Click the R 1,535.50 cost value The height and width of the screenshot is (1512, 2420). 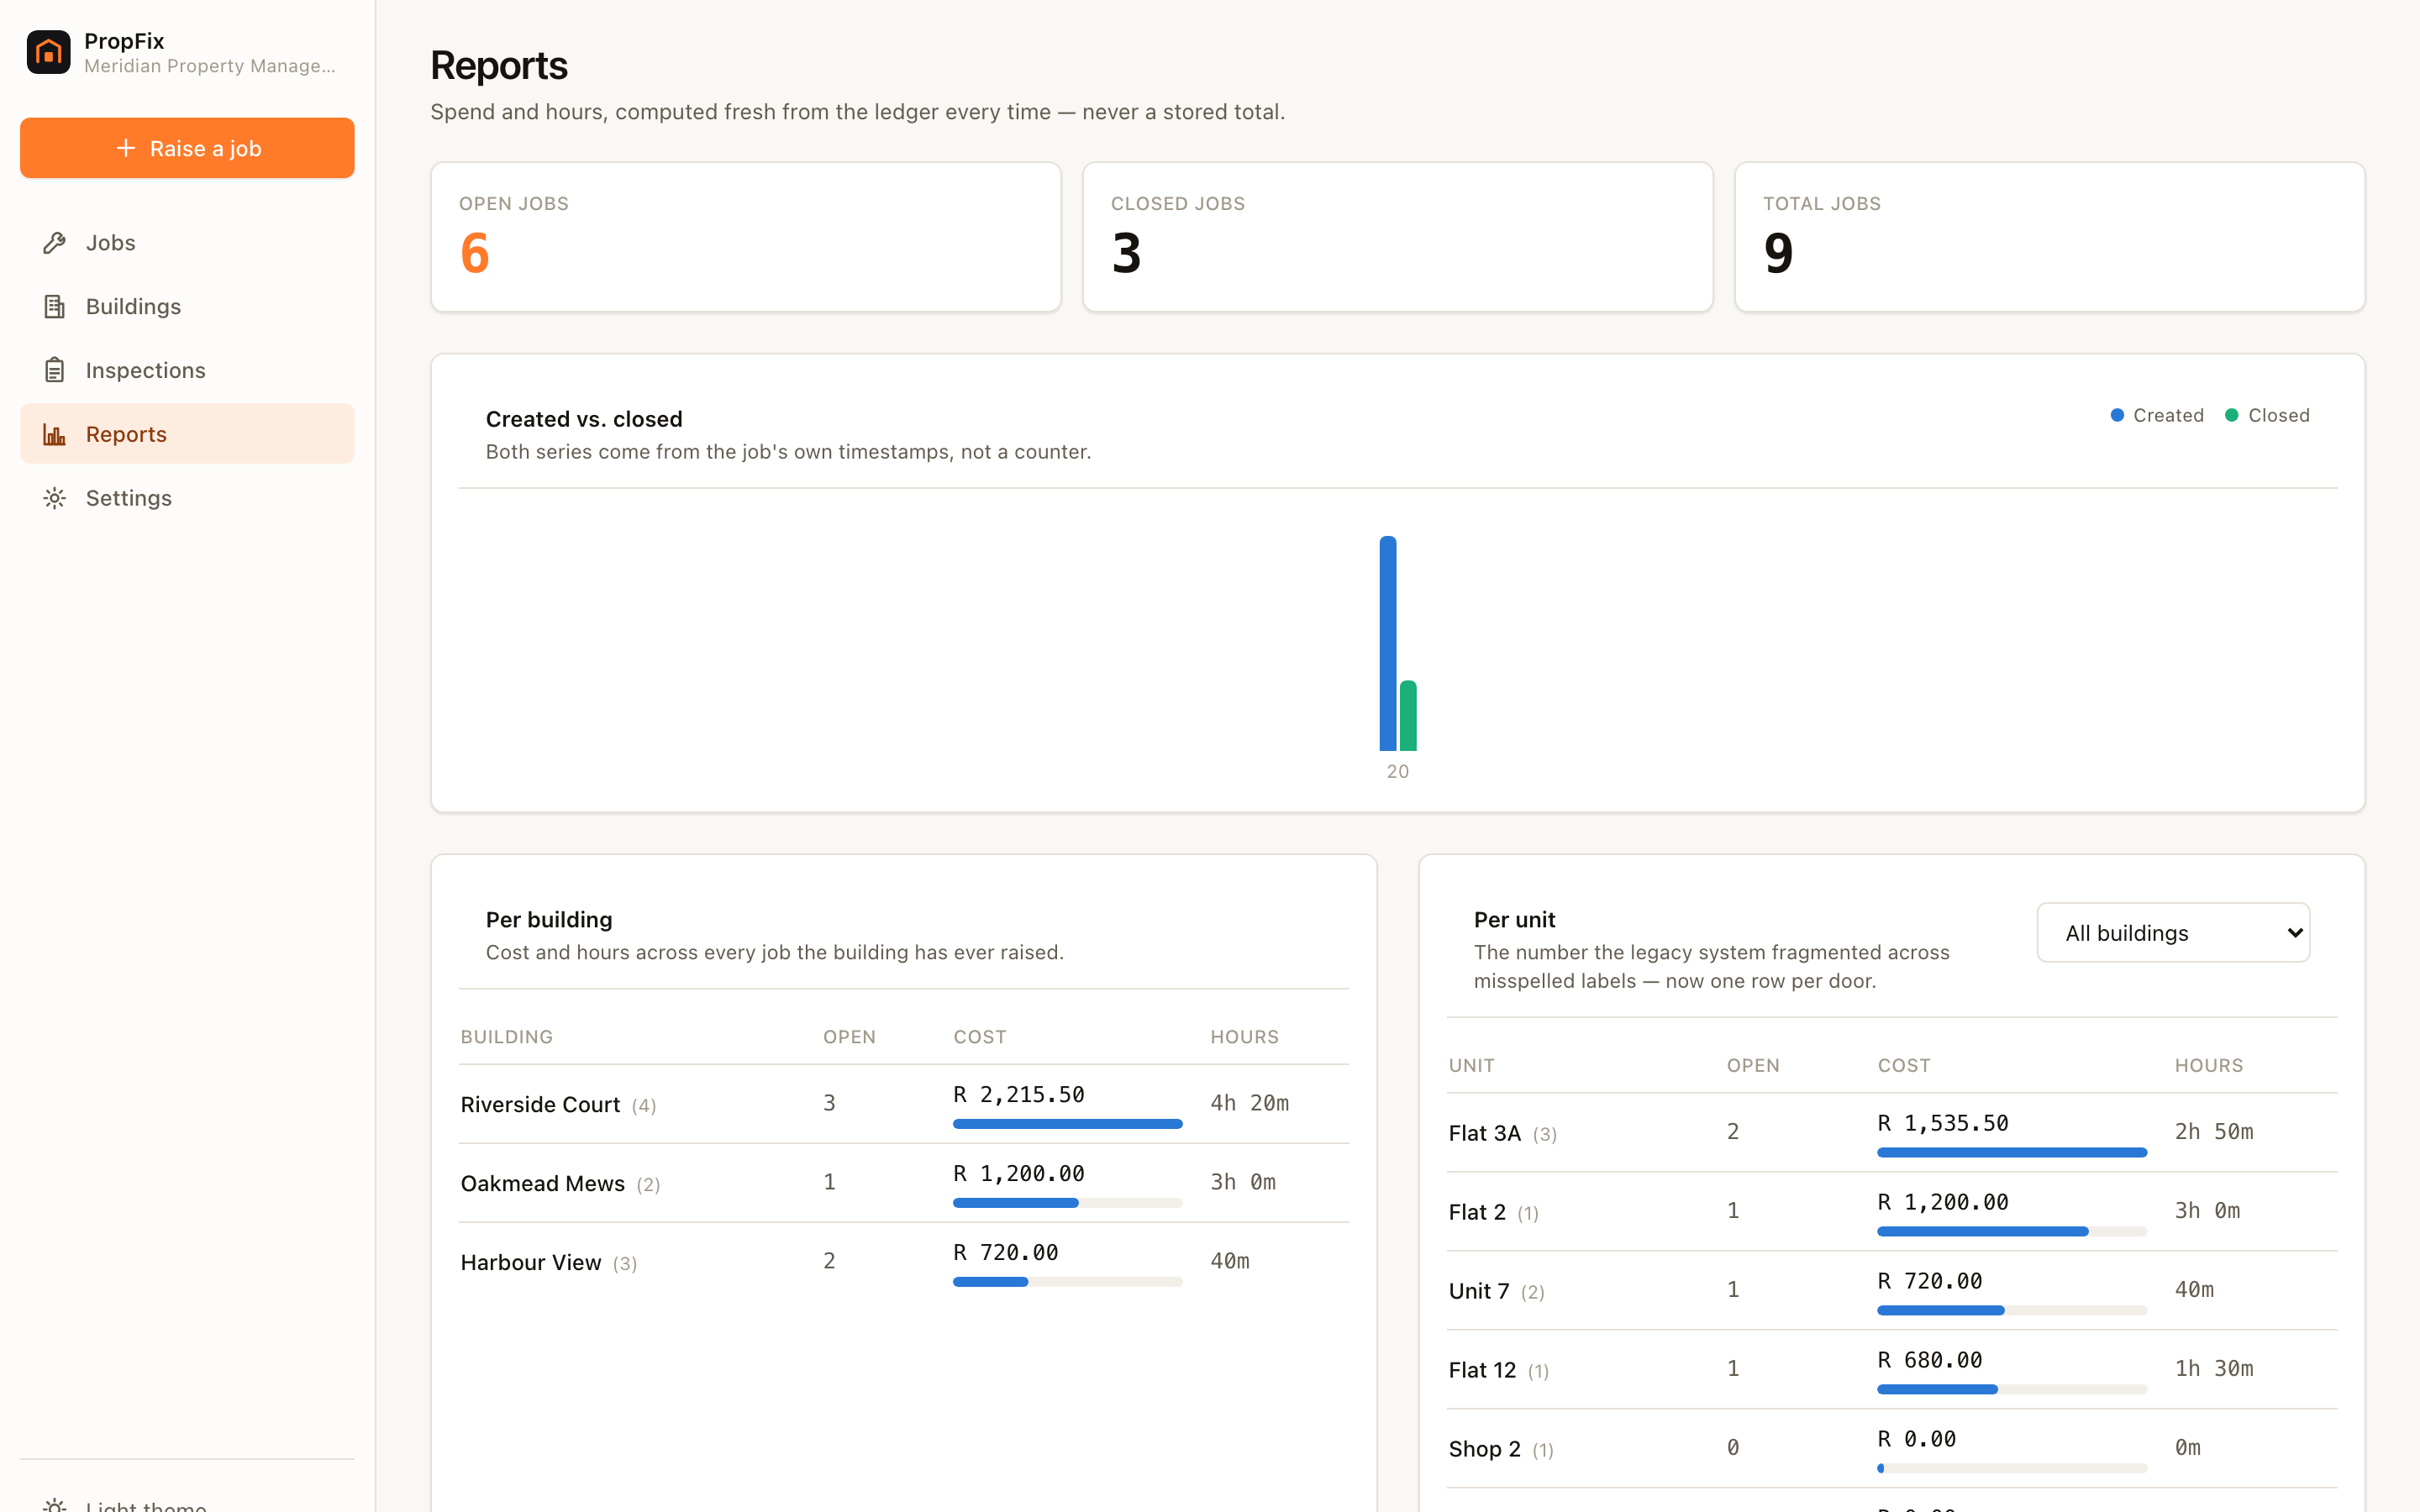click(x=1943, y=1124)
